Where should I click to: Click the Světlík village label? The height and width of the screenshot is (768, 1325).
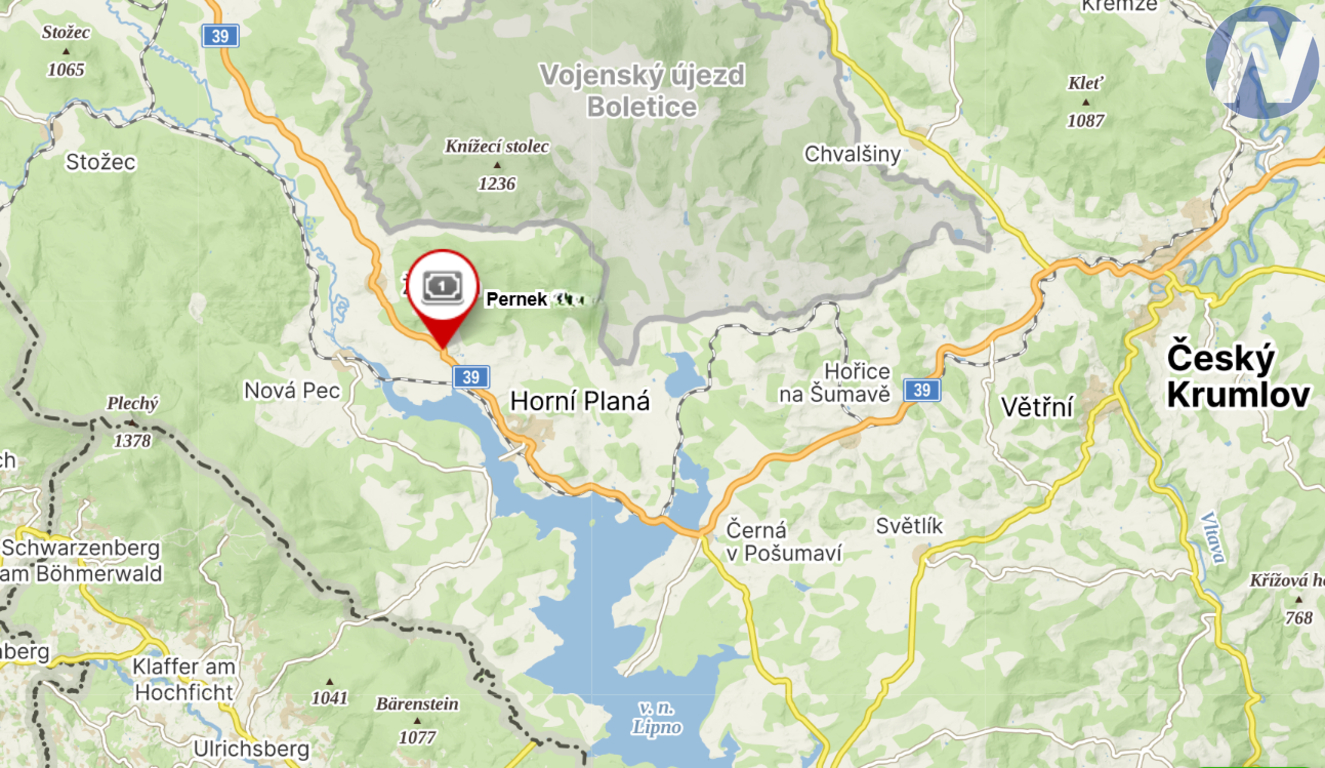[909, 527]
